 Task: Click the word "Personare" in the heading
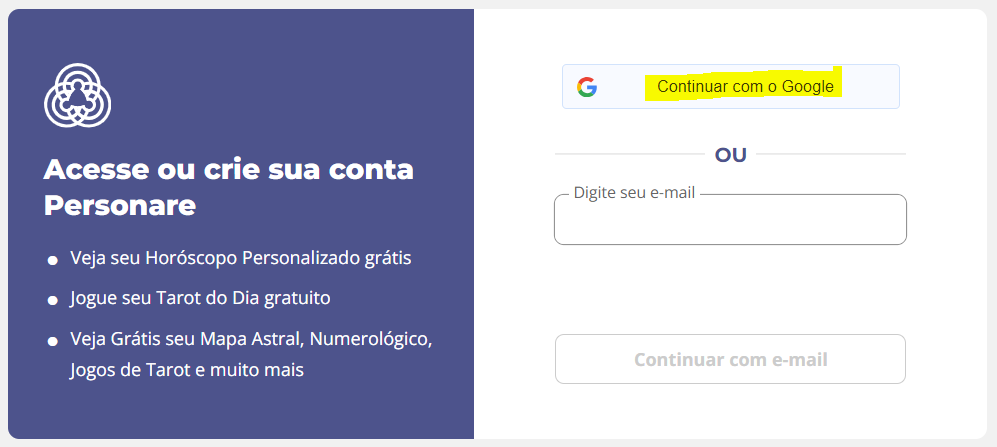120,205
